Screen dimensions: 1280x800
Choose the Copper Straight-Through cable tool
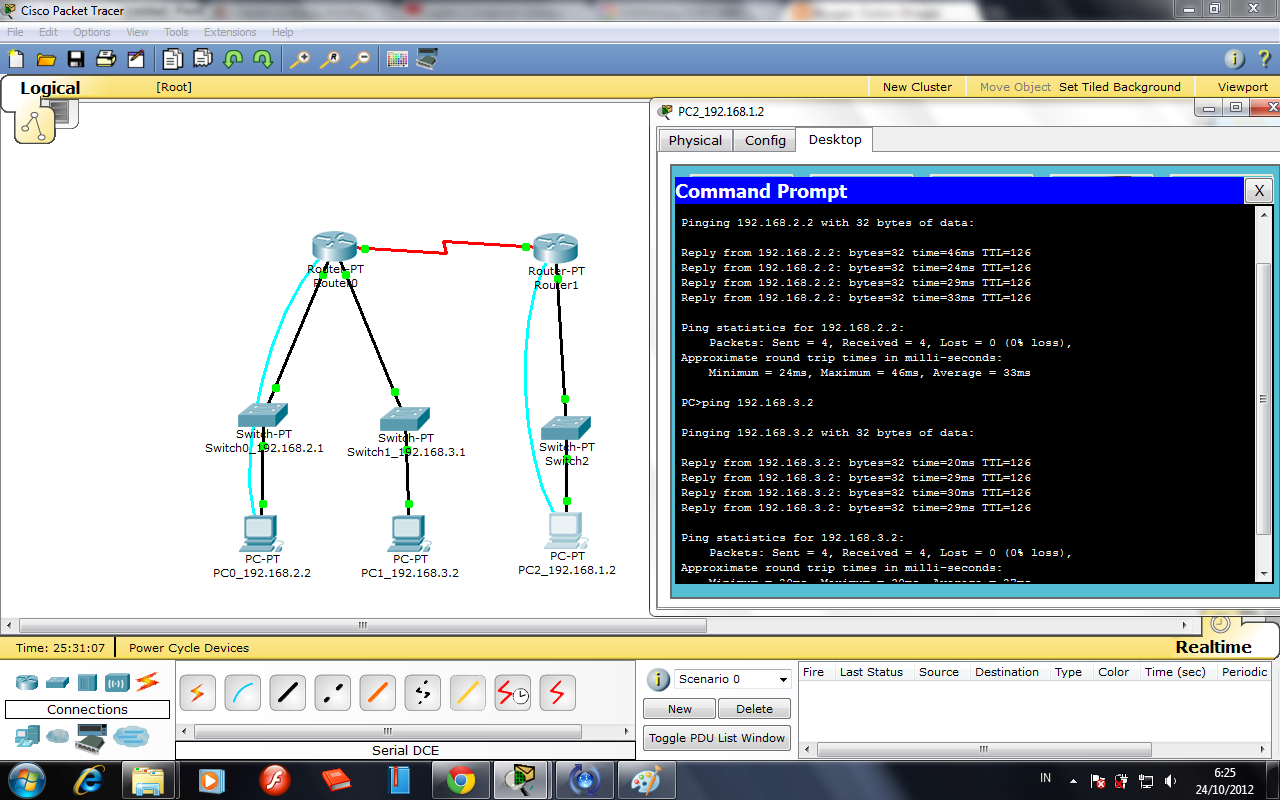[289, 691]
